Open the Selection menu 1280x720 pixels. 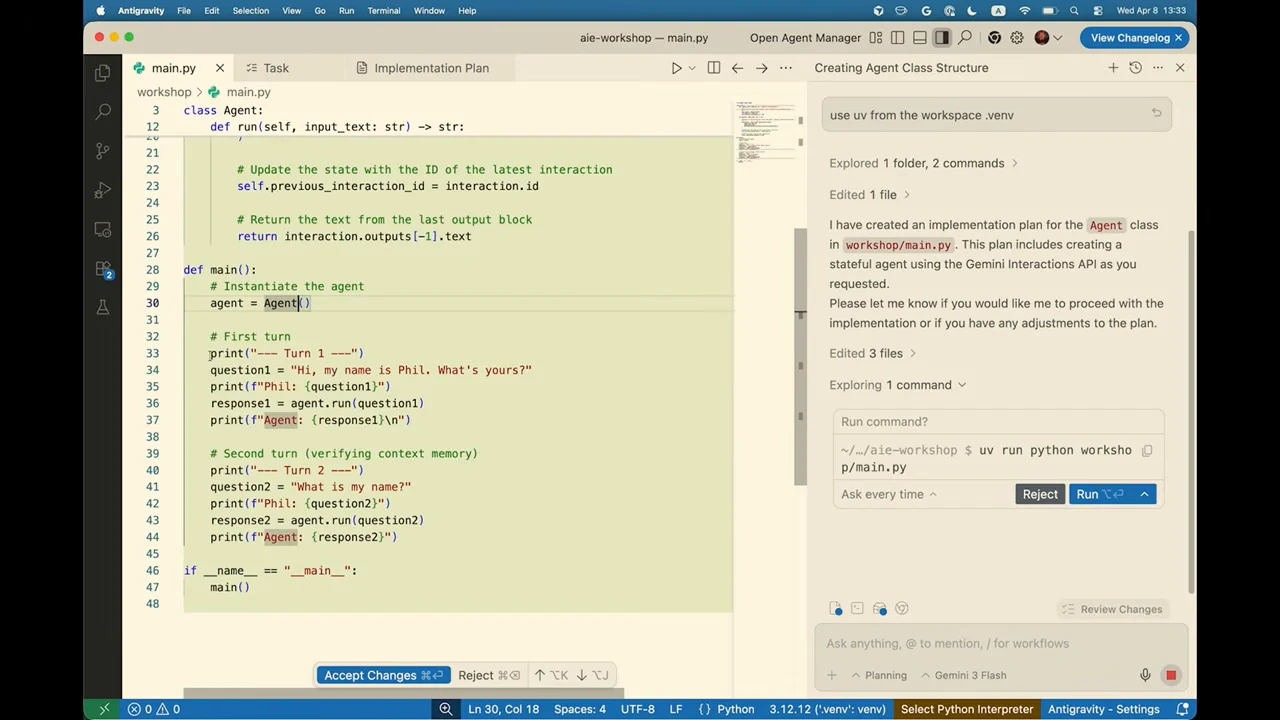pyautogui.click(x=251, y=10)
